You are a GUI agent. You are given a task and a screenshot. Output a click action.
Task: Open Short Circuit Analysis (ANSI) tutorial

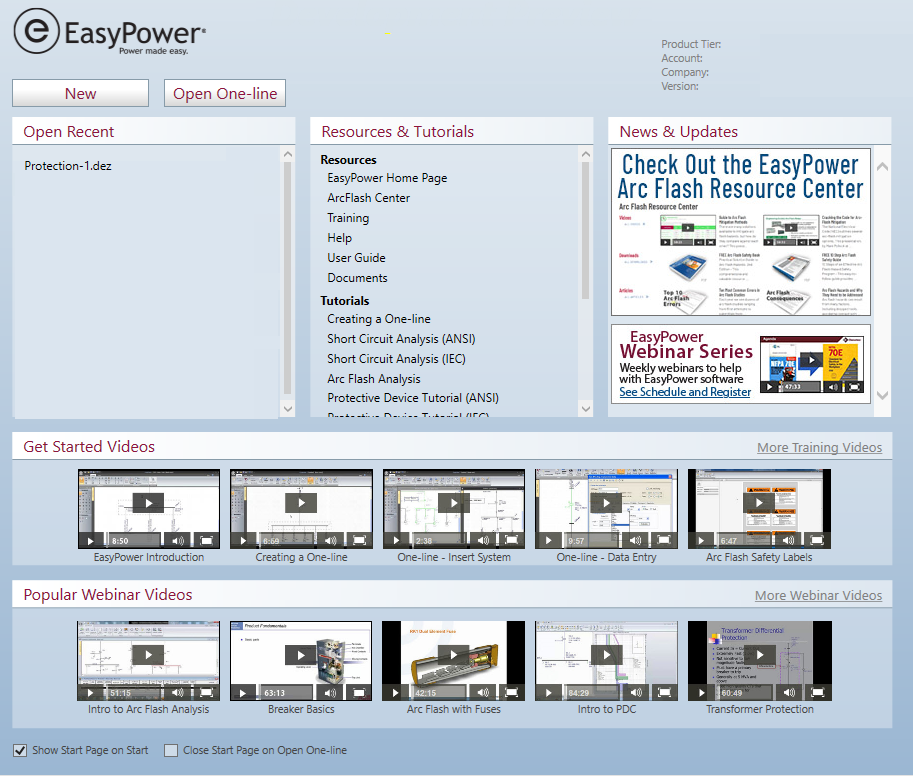tap(401, 339)
